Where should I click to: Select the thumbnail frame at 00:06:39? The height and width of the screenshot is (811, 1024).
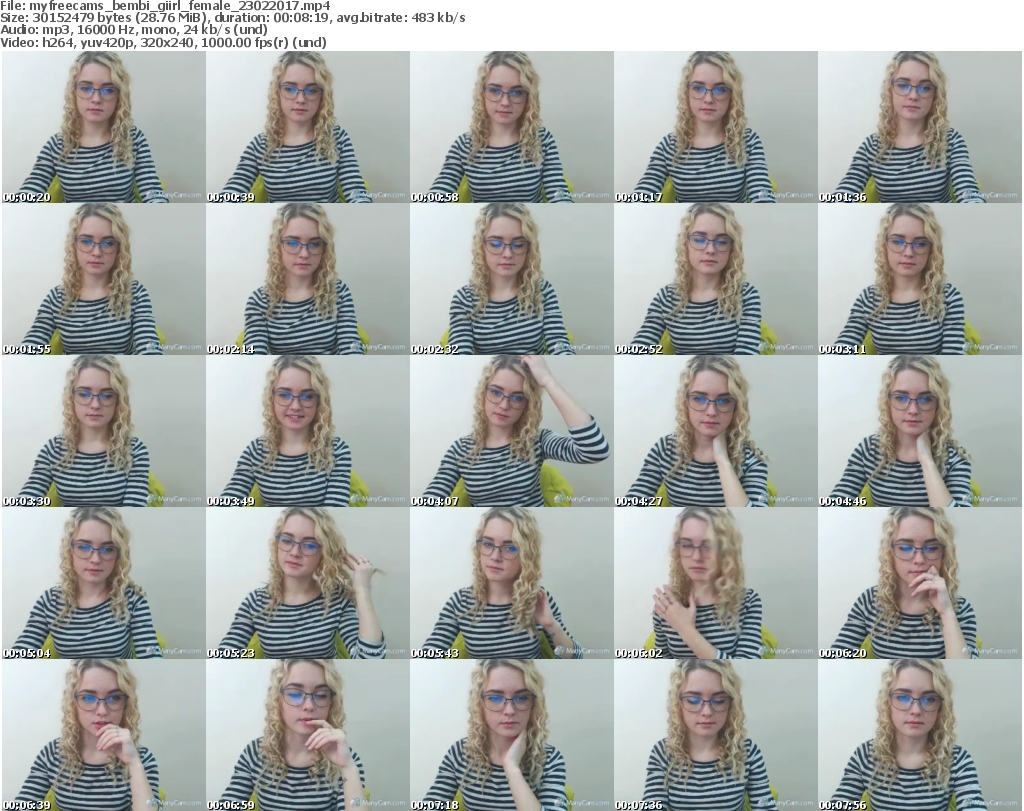(x=103, y=735)
